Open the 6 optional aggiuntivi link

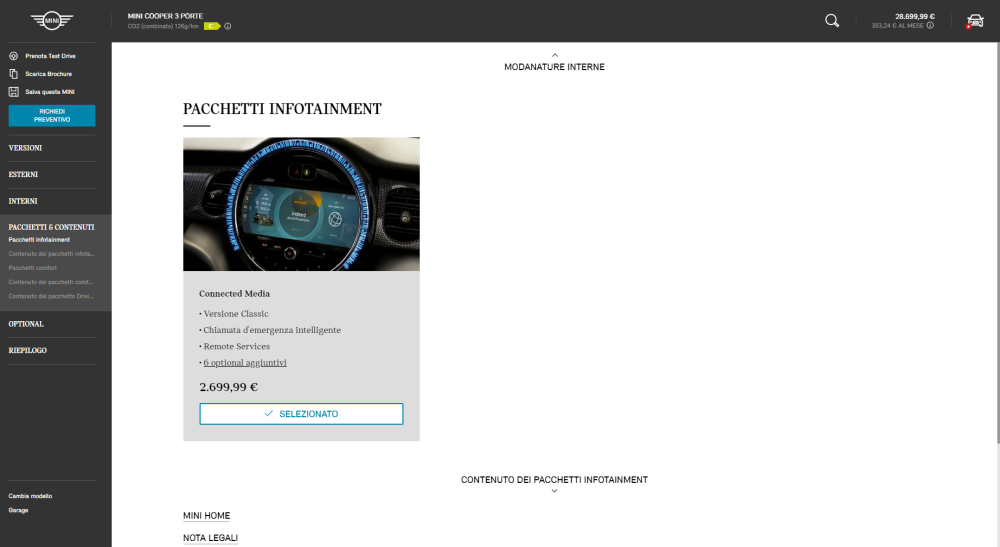tap(245, 363)
